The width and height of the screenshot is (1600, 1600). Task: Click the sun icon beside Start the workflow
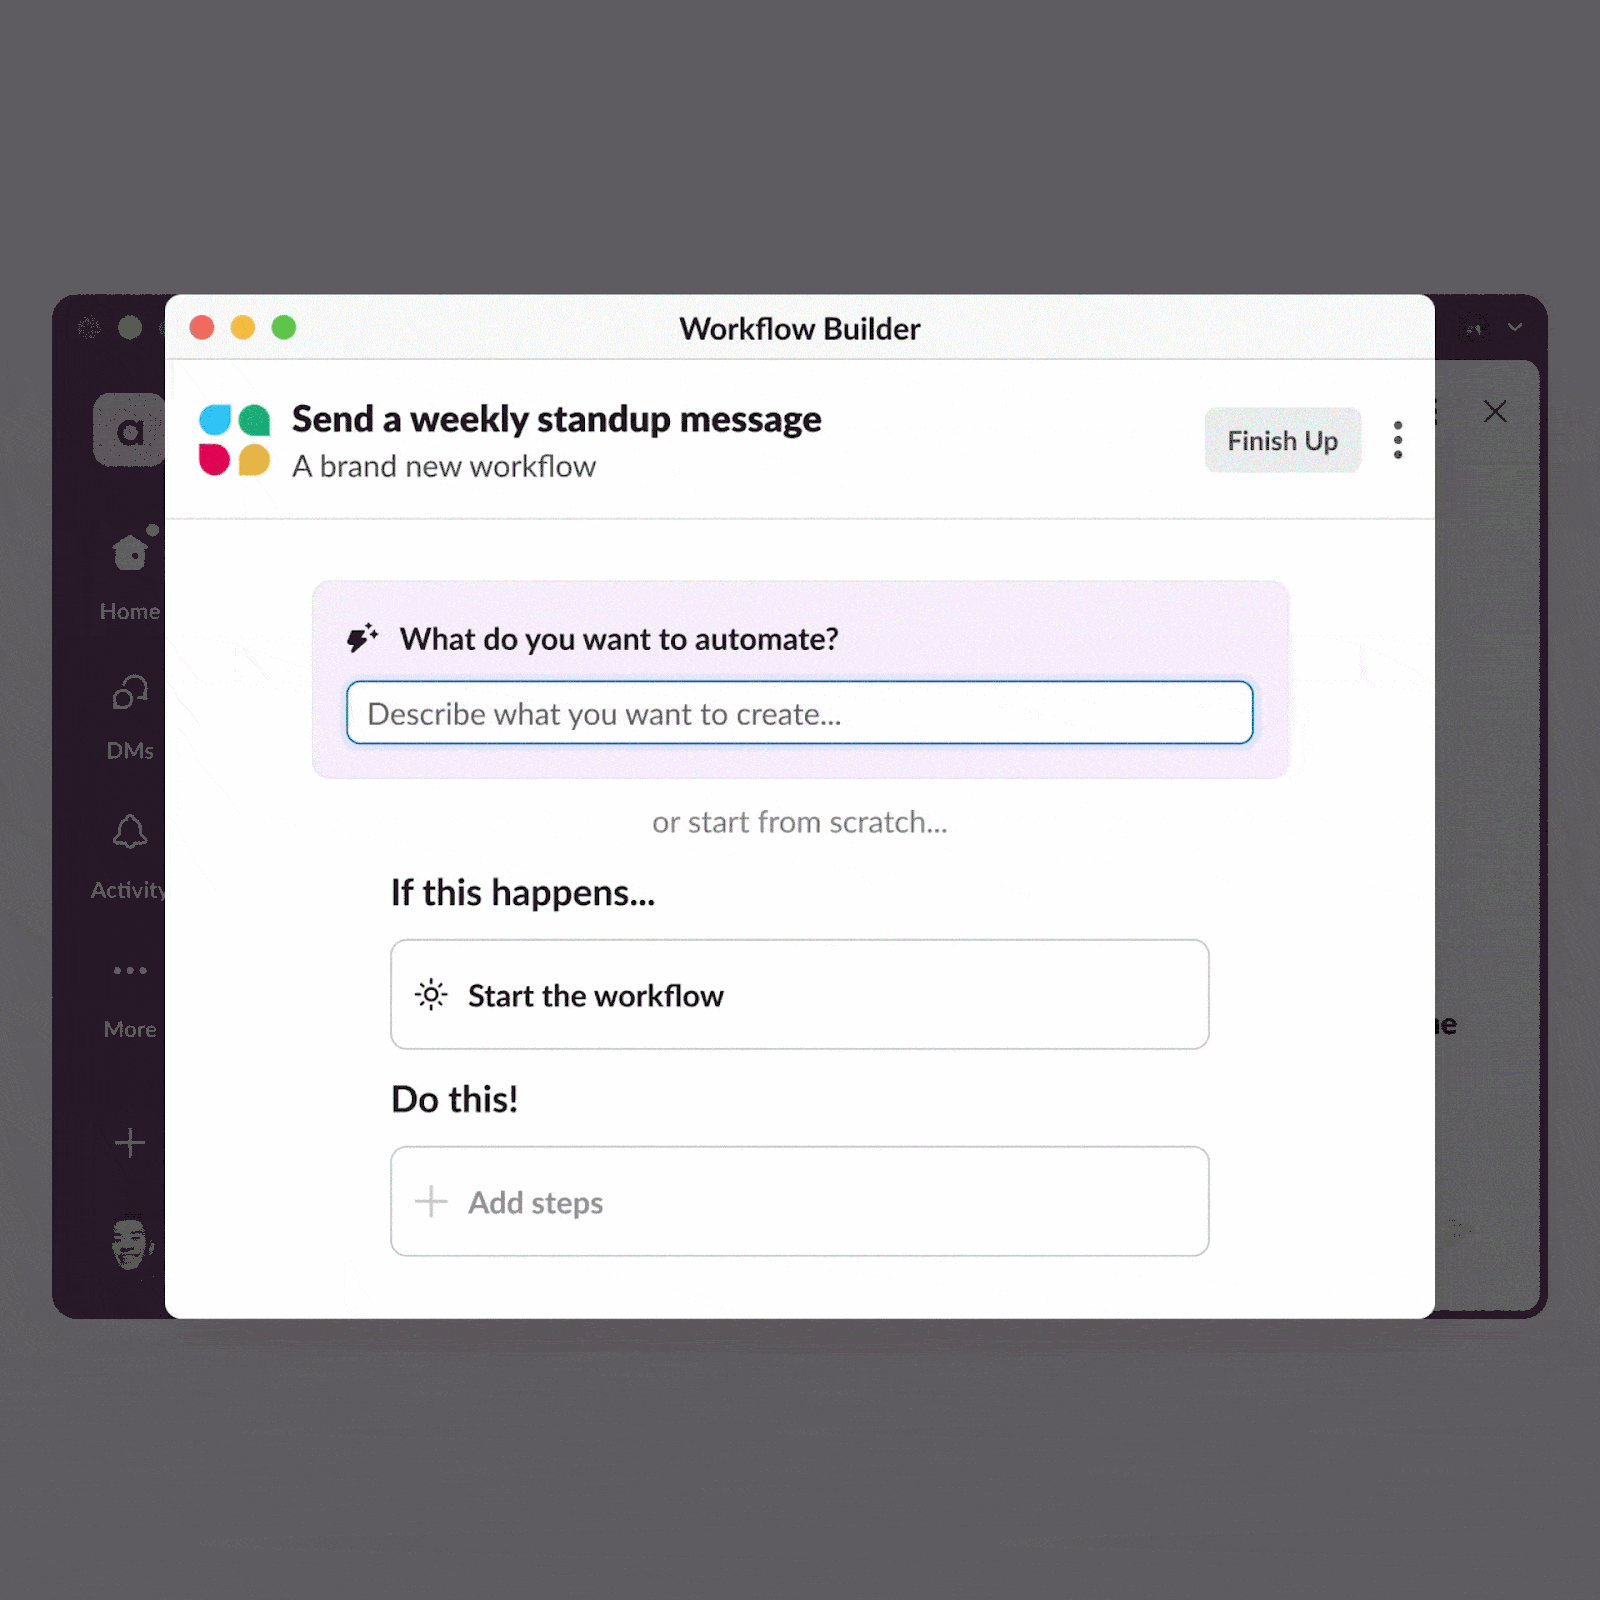point(431,995)
